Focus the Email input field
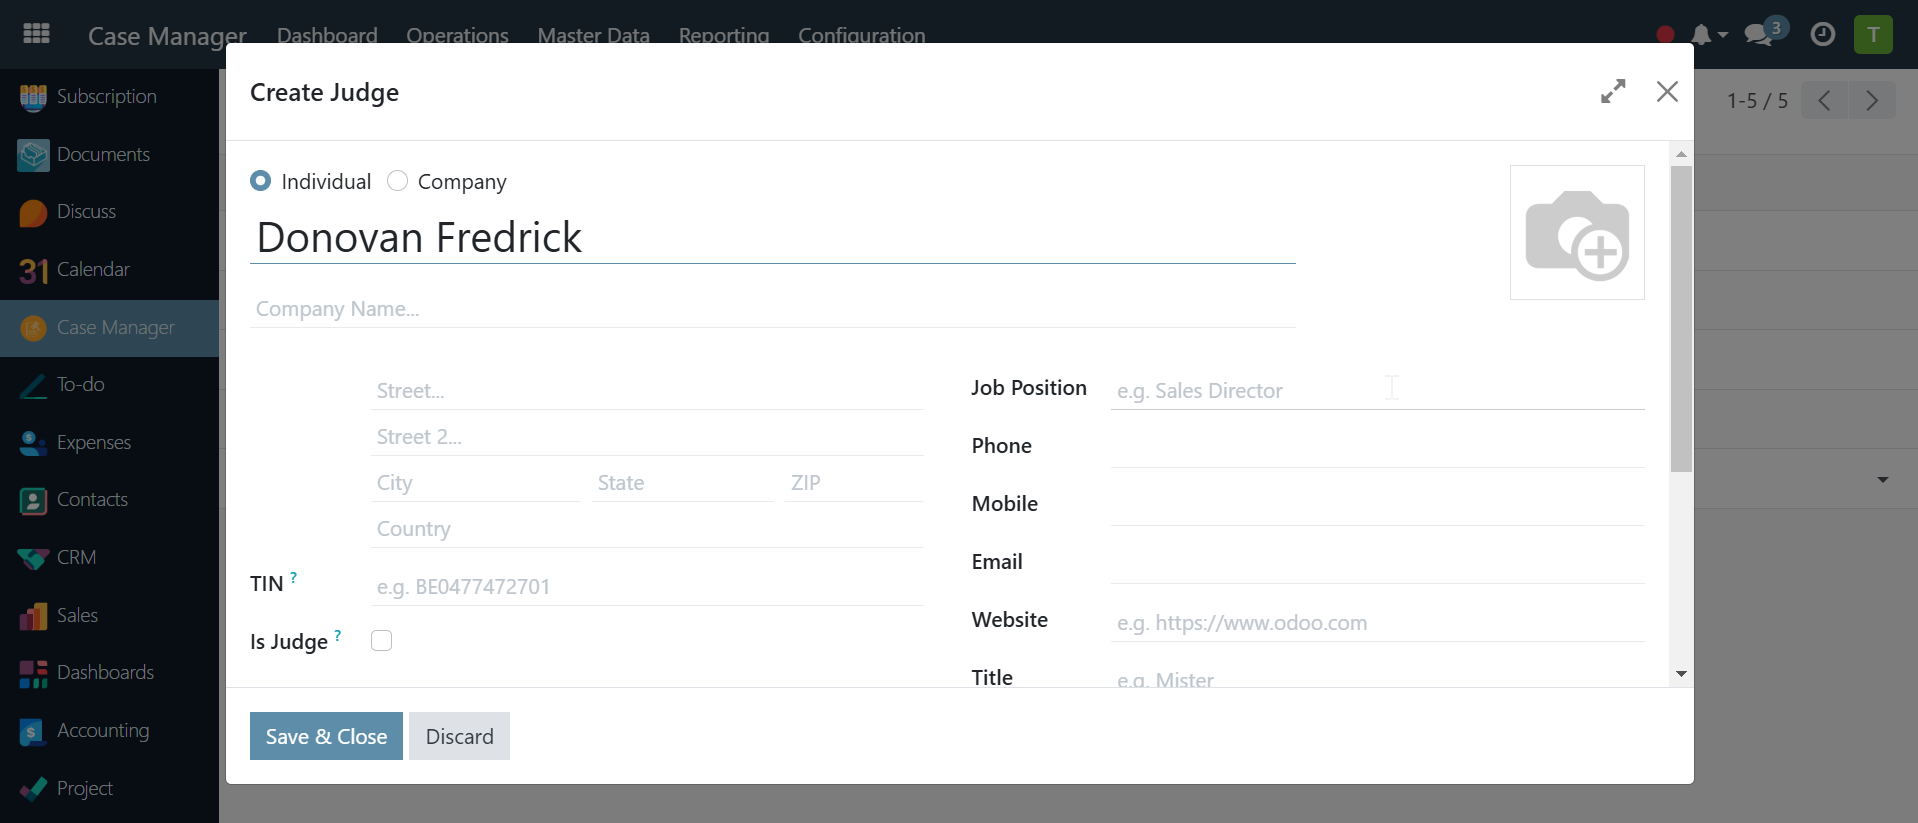This screenshot has height=823, width=1918. pos(1377,565)
